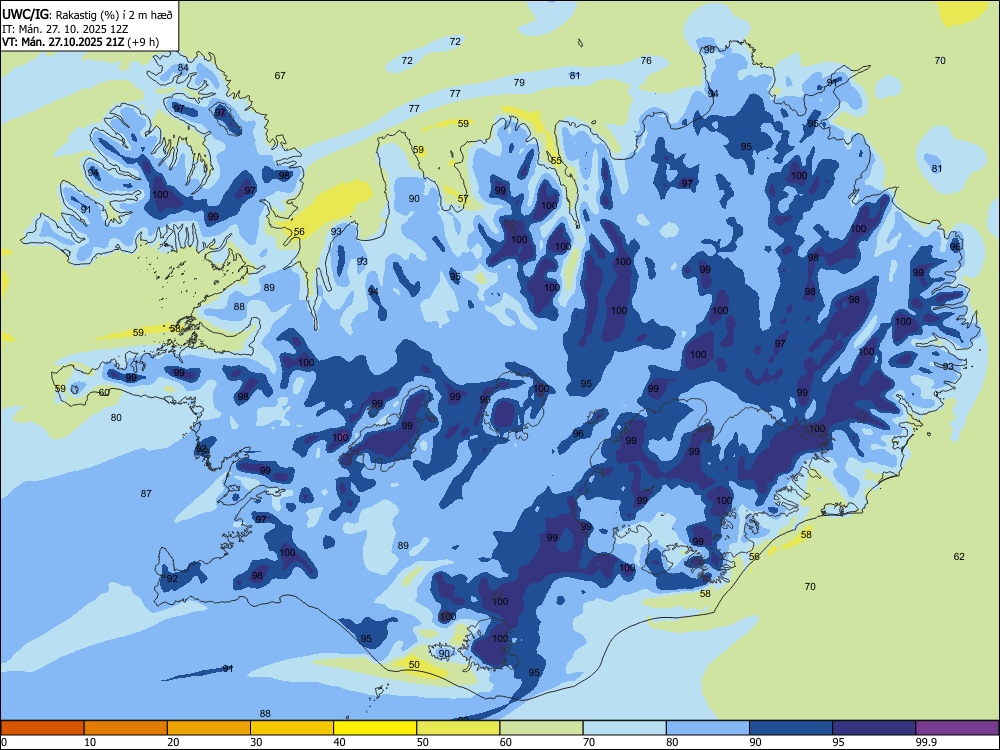Click the 50 humidity value on the map

tap(414, 665)
